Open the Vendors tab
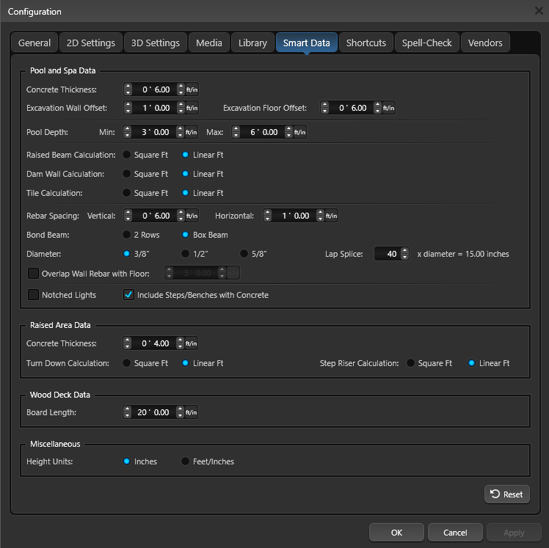Screen dimensions: 549x548 tap(485, 43)
